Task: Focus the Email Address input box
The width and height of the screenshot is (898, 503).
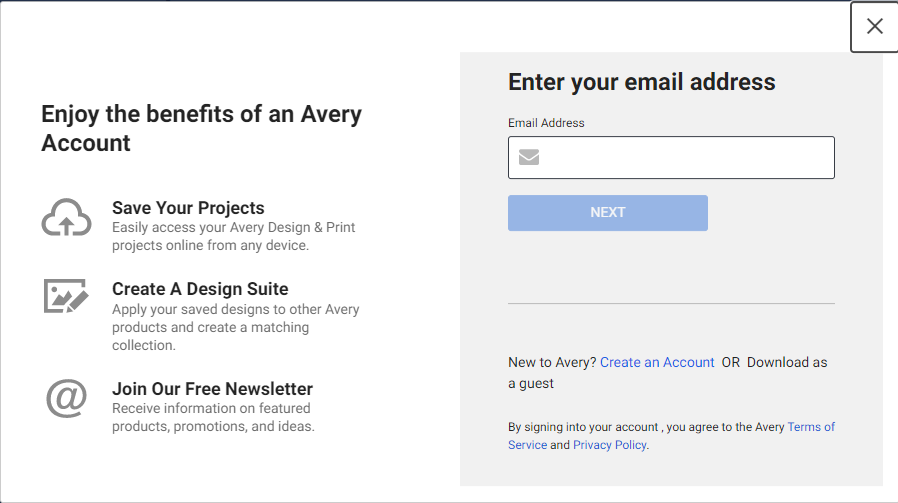Action: pos(671,158)
